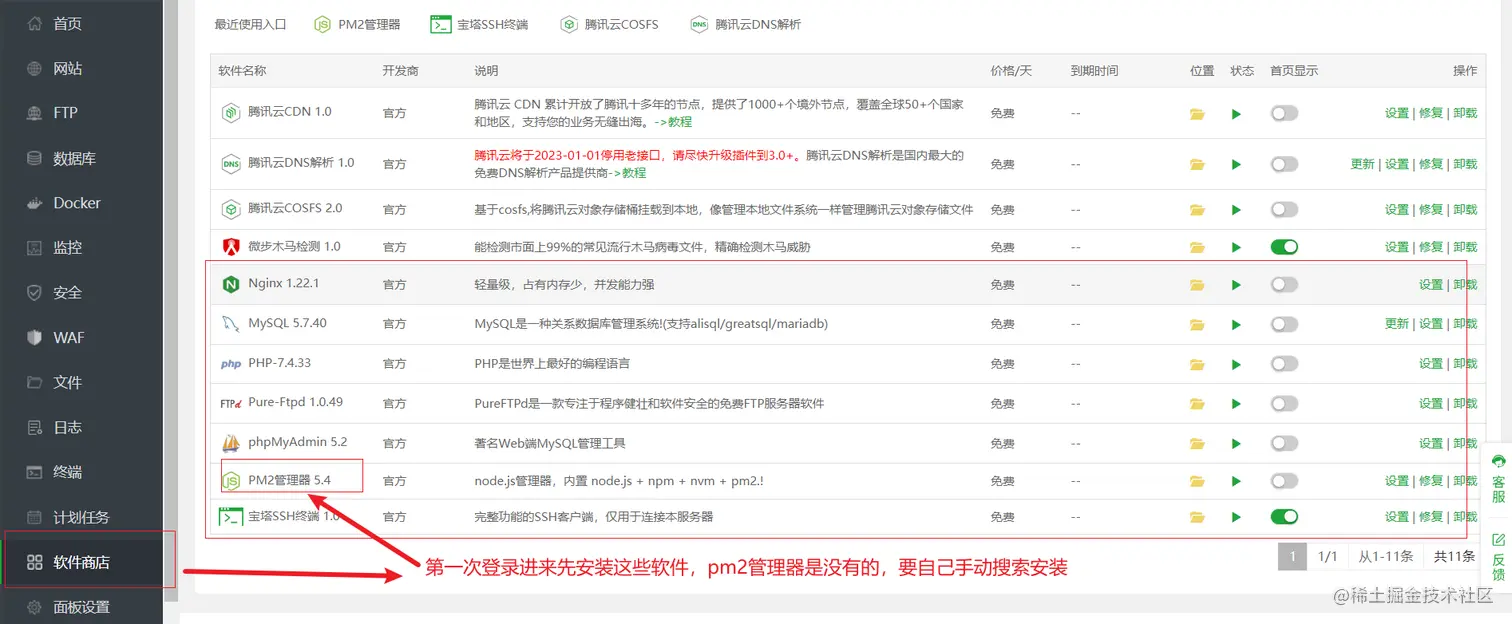The height and width of the screenshot is (624, 1512).
Task: Toggle homepage display for Pure-Ftpd
Action: [x=1284, y=403]
